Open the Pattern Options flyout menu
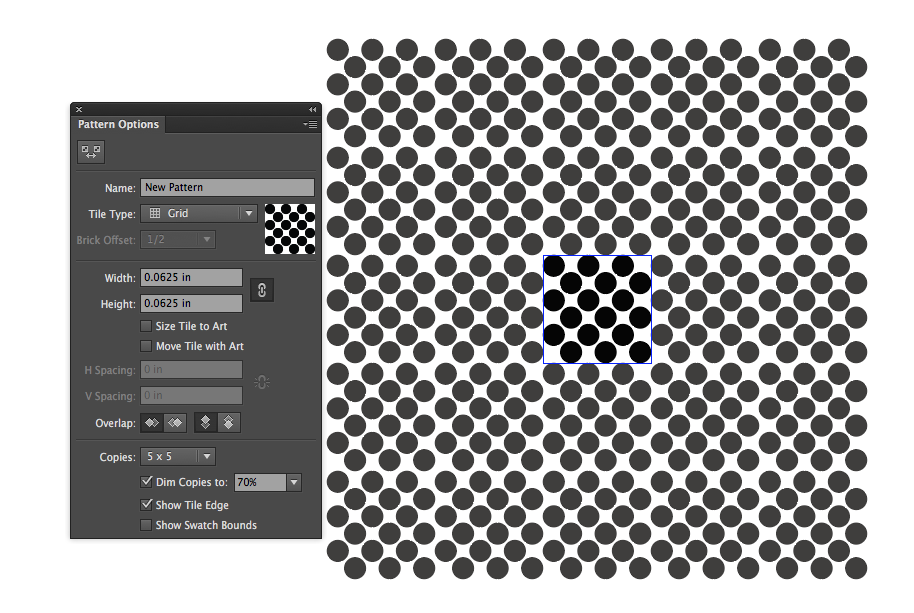The image size is (914, 613). 310,124
